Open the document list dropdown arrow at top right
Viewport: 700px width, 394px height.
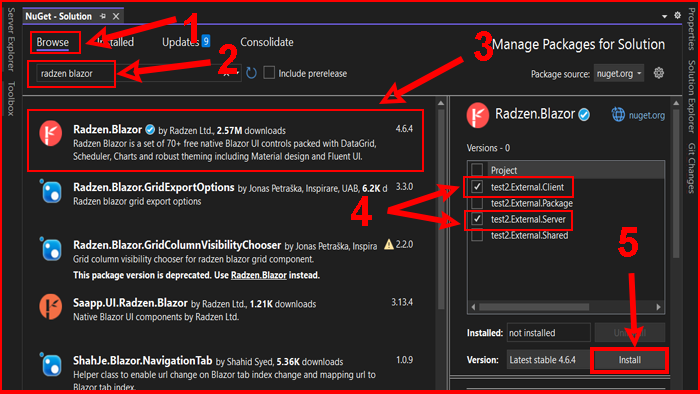pos(664,16)
